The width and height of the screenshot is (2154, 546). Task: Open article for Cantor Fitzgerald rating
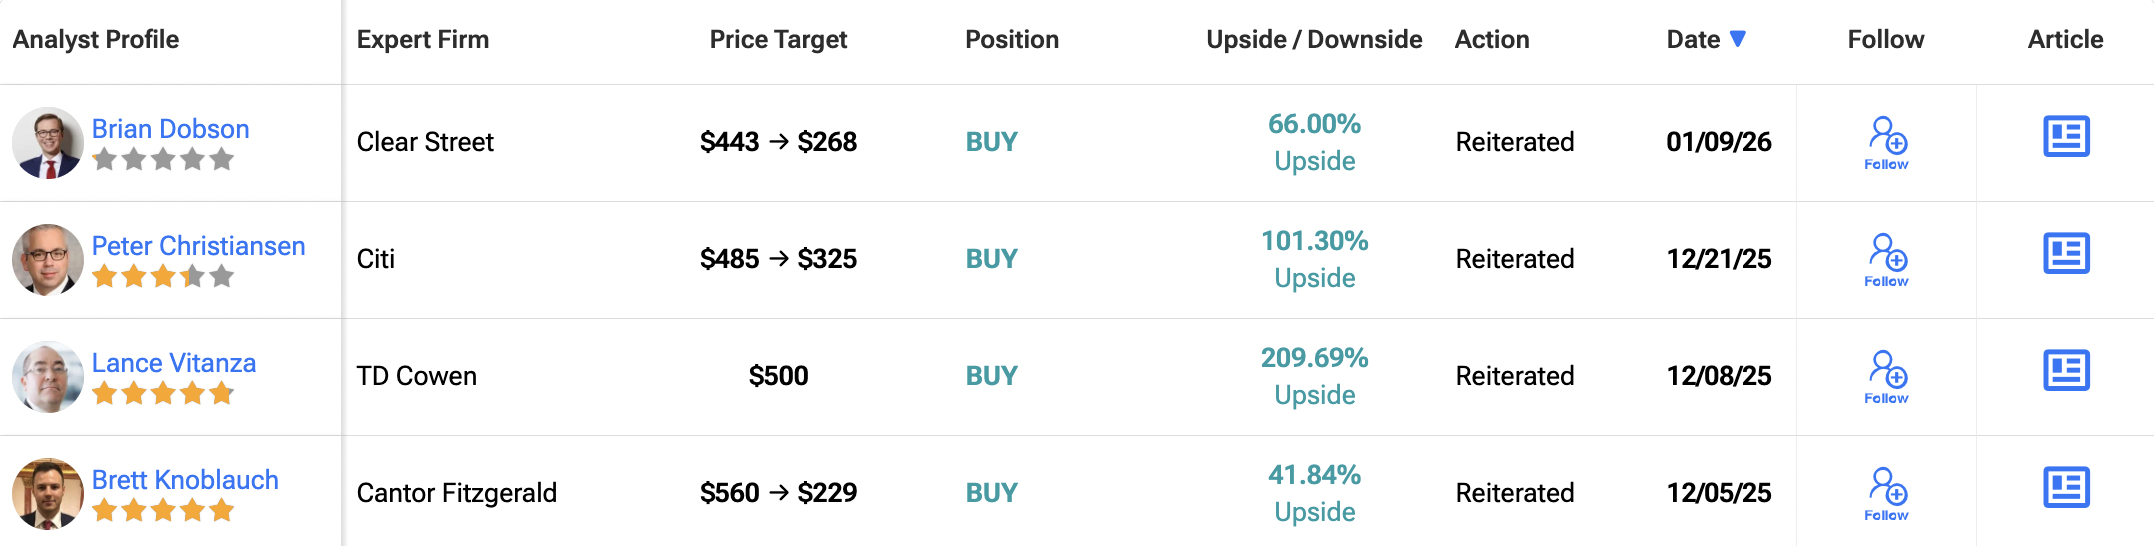(2066, 488)
